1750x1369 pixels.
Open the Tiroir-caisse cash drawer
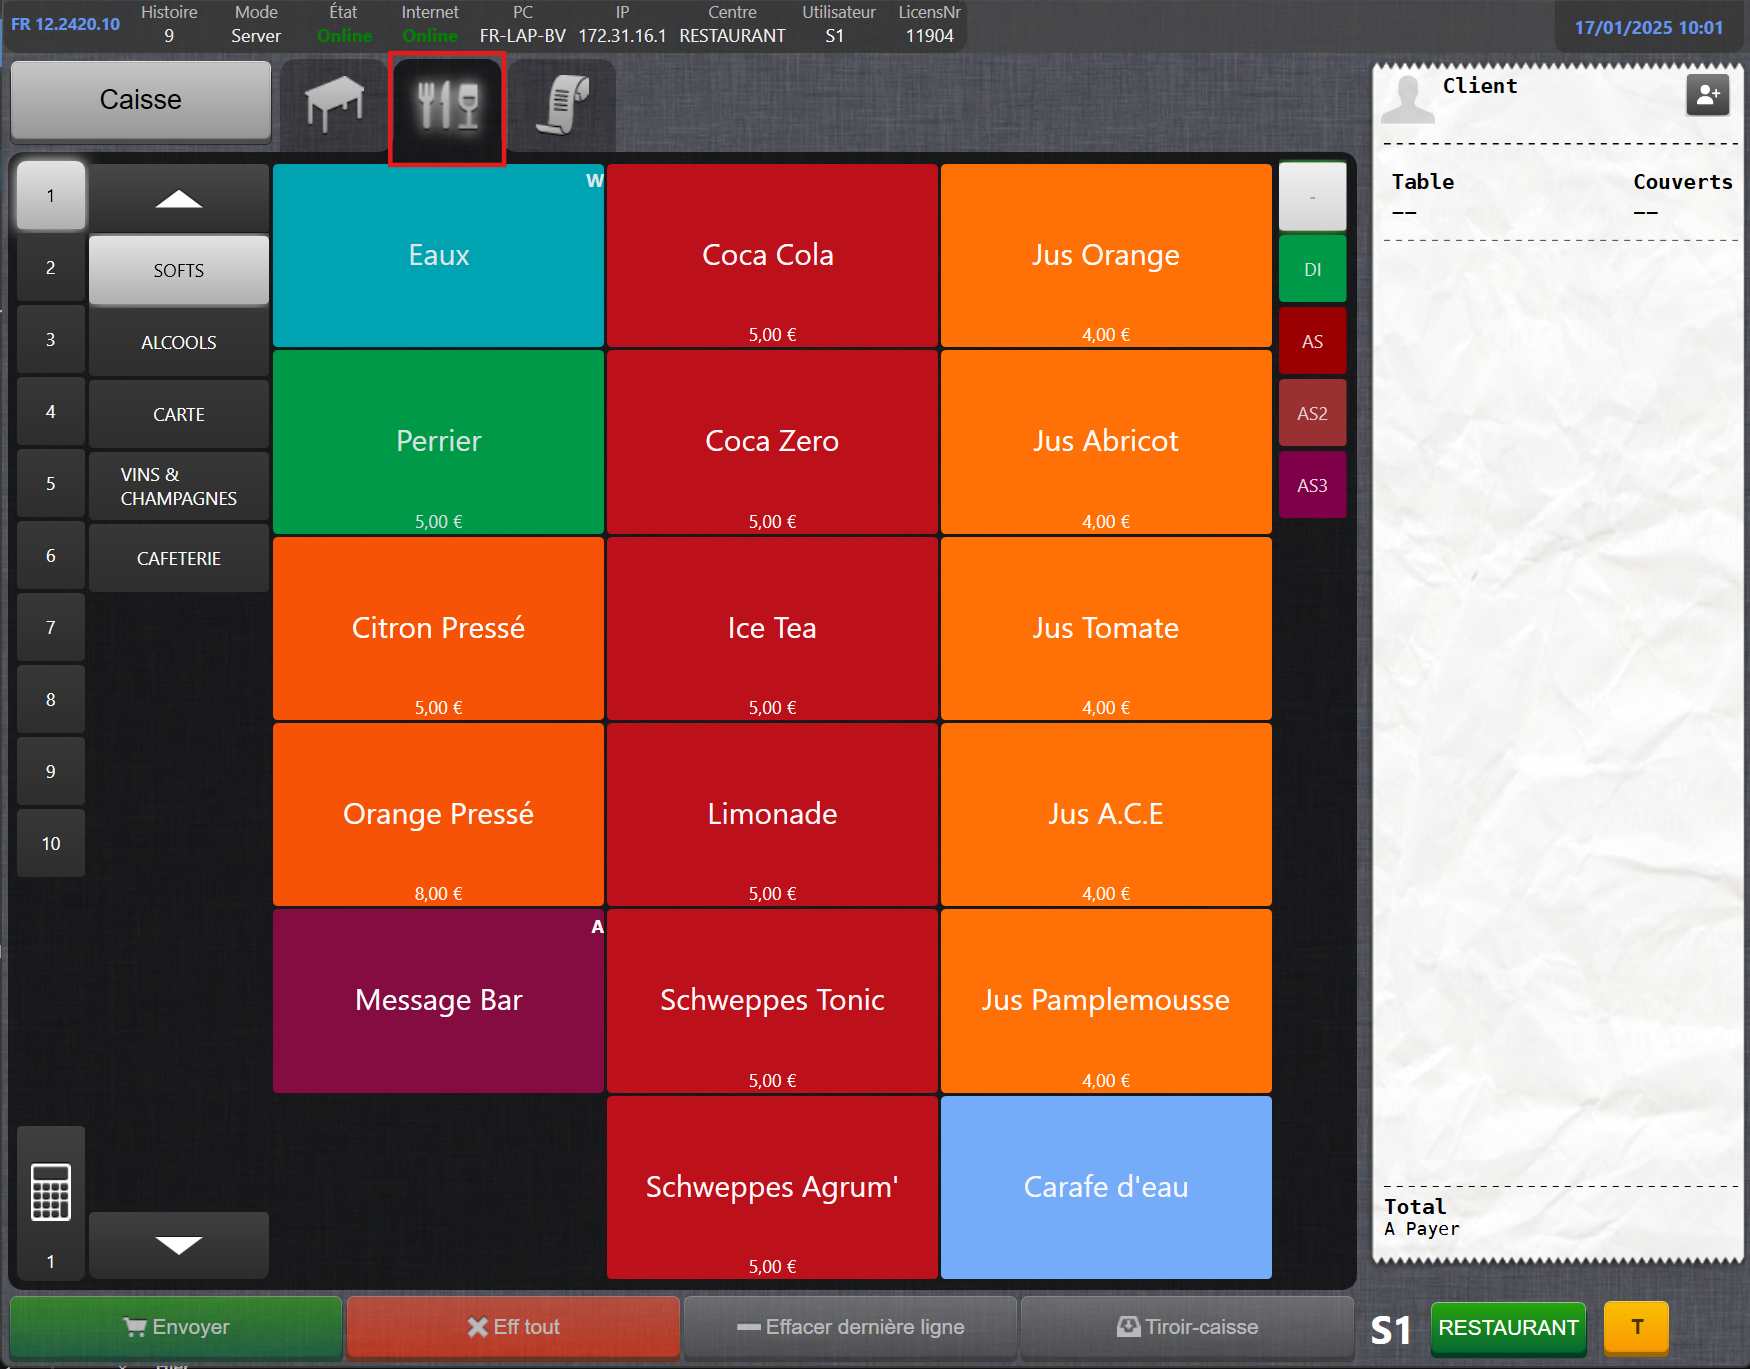click(1187, 1327)
